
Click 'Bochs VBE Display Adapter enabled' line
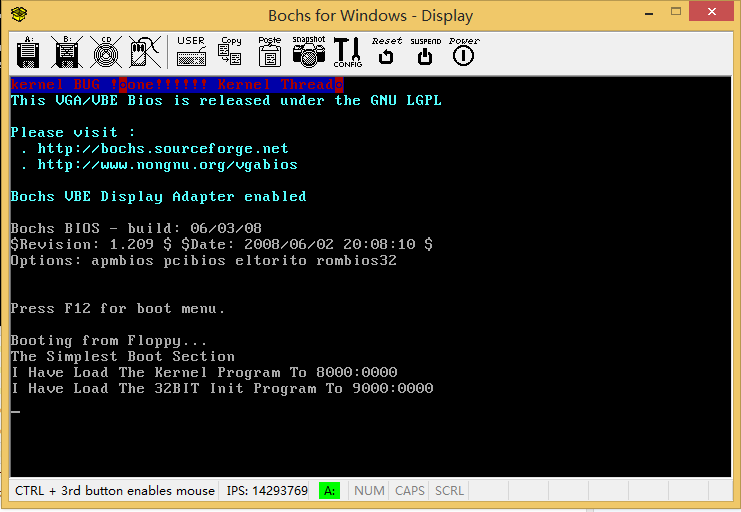tap(158, 197)
